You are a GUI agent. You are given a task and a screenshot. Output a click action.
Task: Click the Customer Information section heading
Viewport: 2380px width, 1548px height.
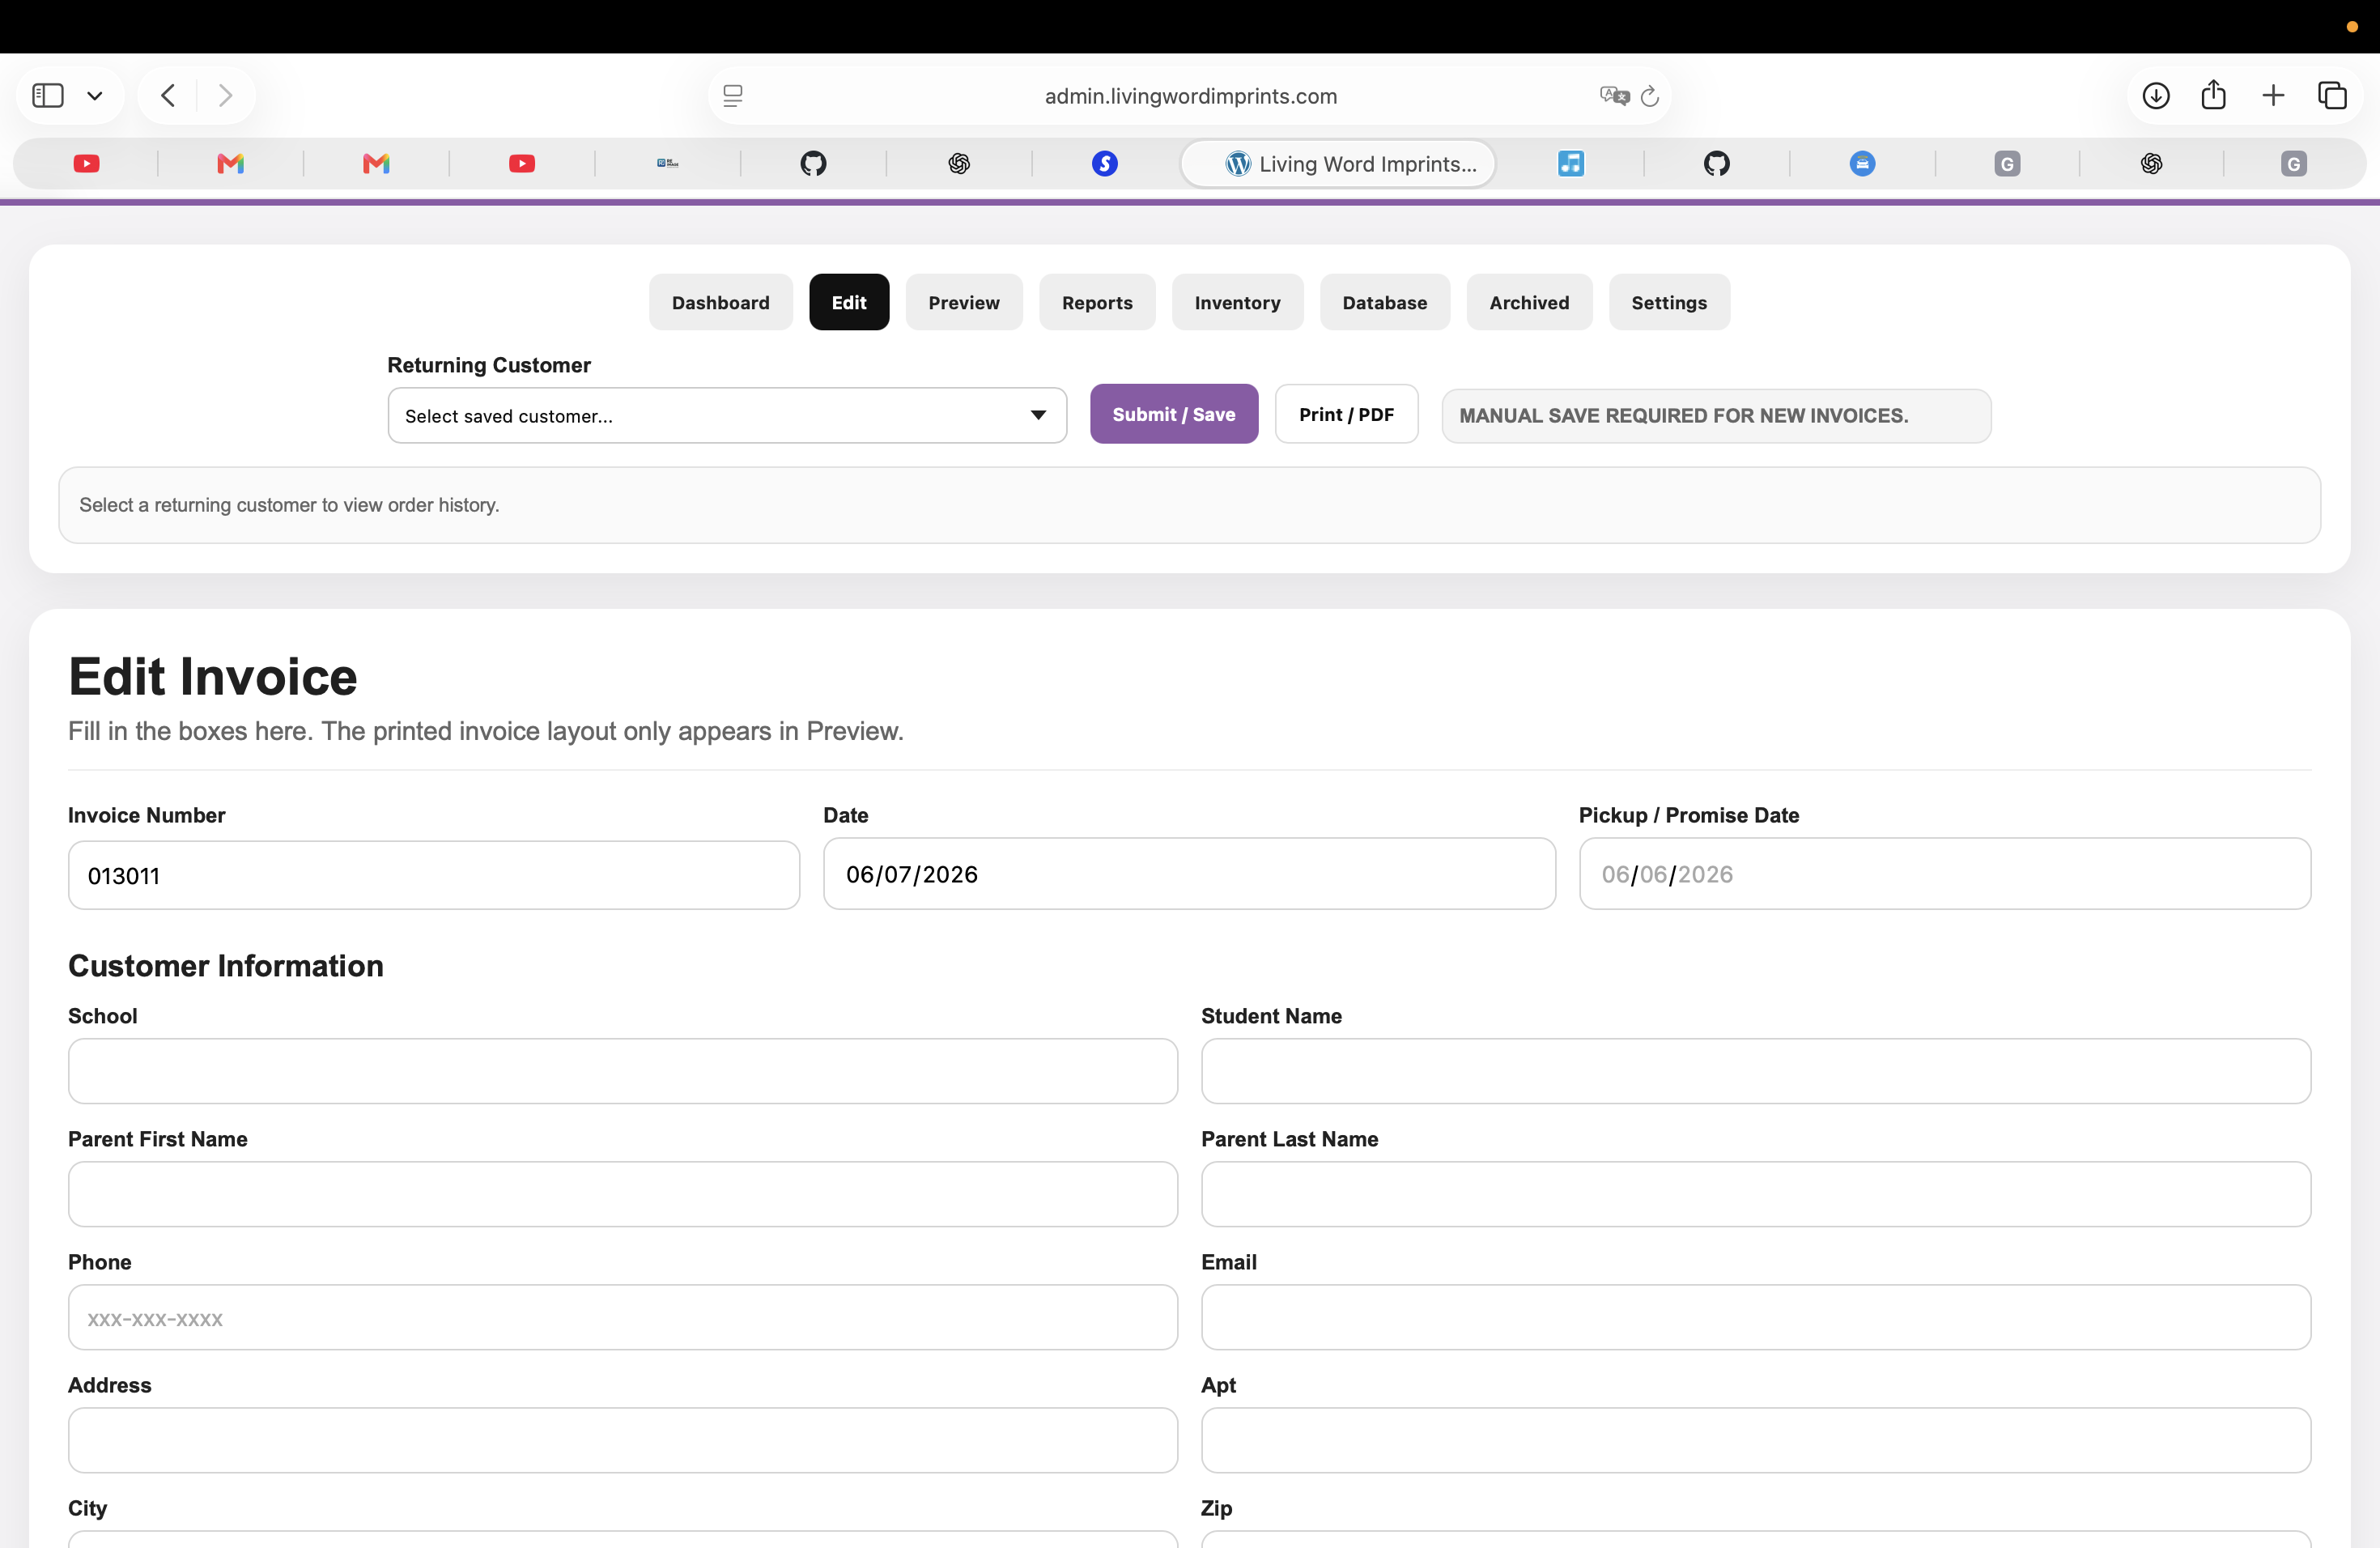[x=226, y=966]
